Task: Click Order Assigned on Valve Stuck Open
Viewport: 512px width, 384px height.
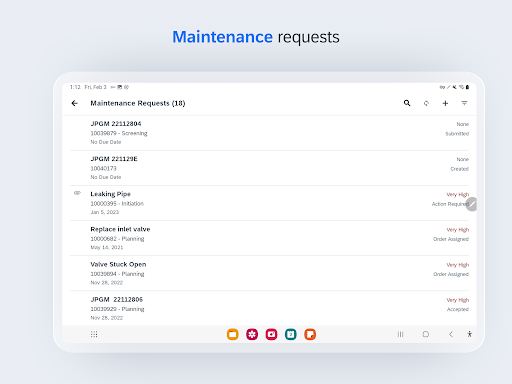Action: [x=451, y=274]
